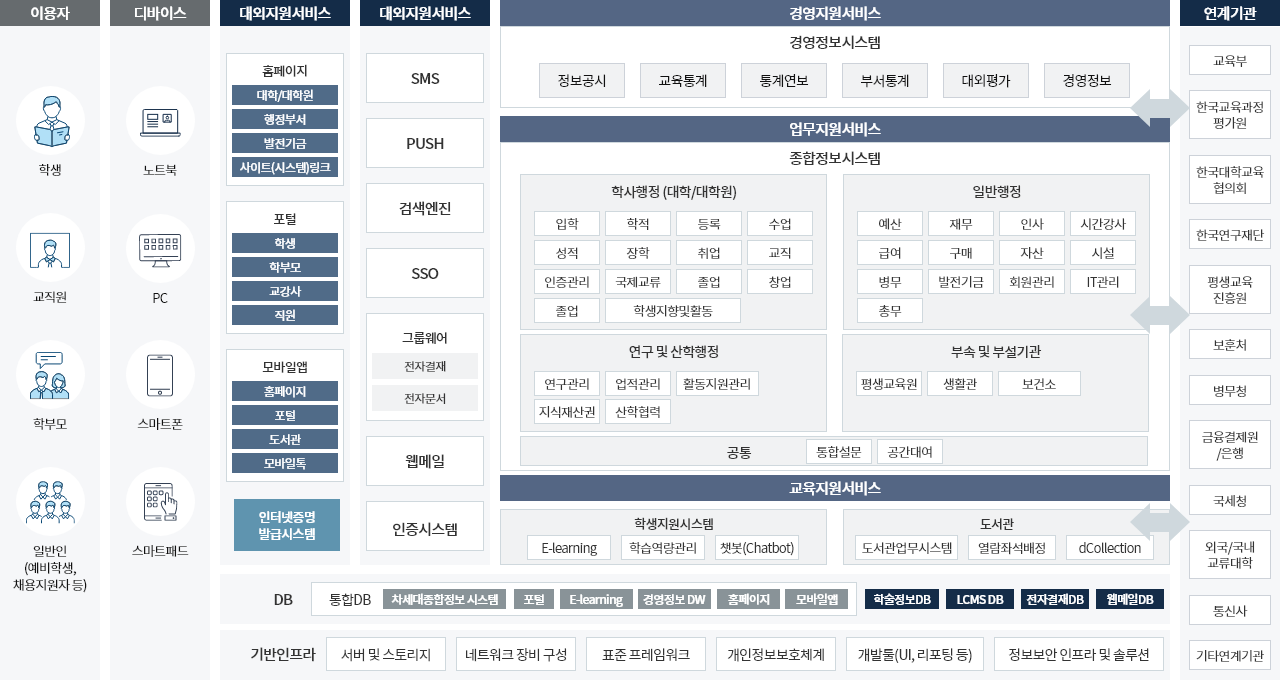Screen dimensions: 1280x680
Task: Click the 인터넷증명 발급시스템 button
Action: click(286, 525)
